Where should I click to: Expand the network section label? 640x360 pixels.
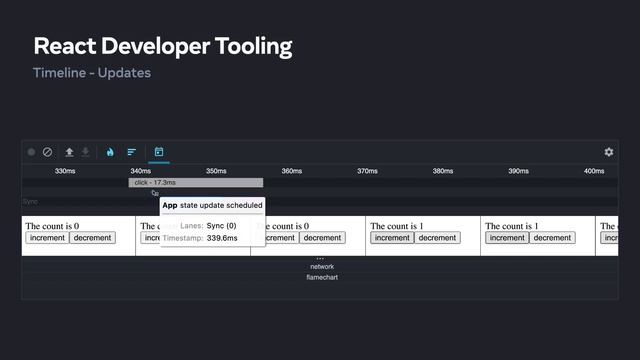(x=322, y=267)
